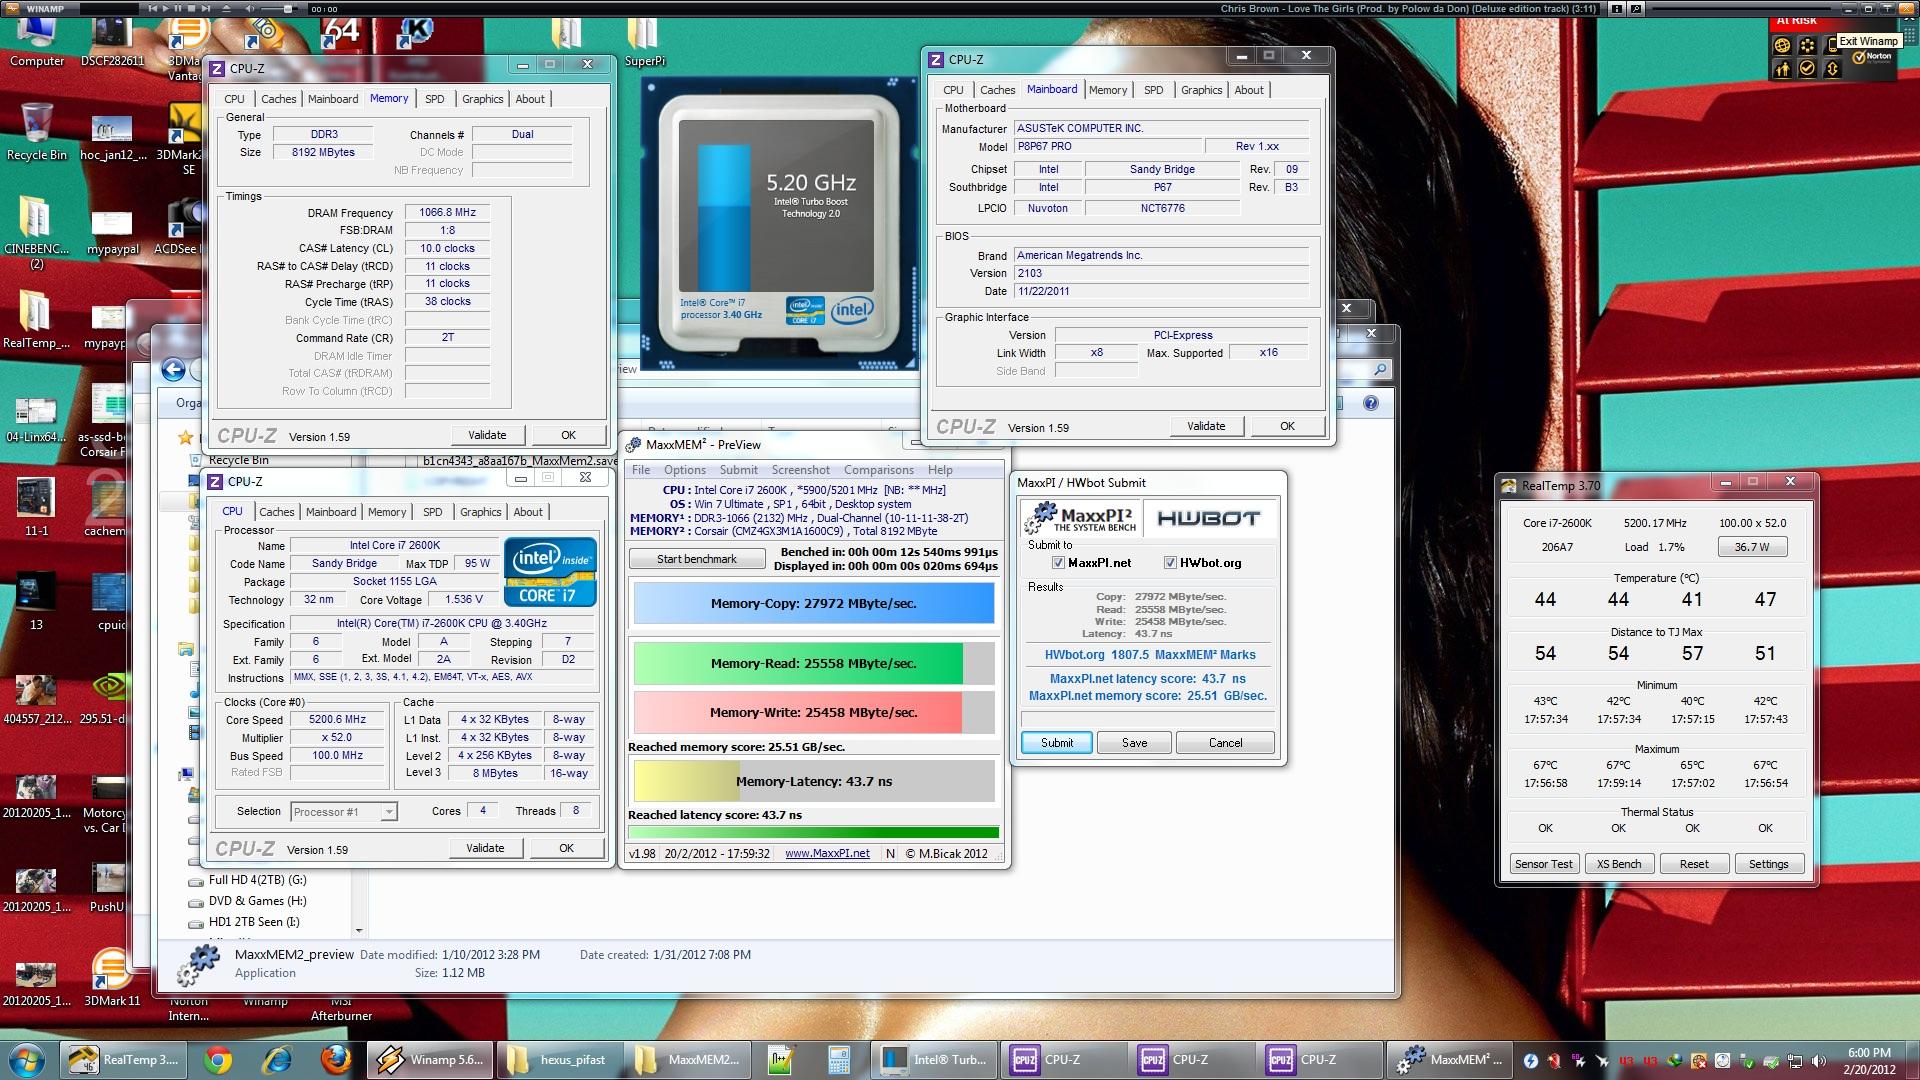This screenshot has height=1080, width=1920.
Task: Open Winamp track info icon
Action: pyautogui.click(x=1617, y=9)
